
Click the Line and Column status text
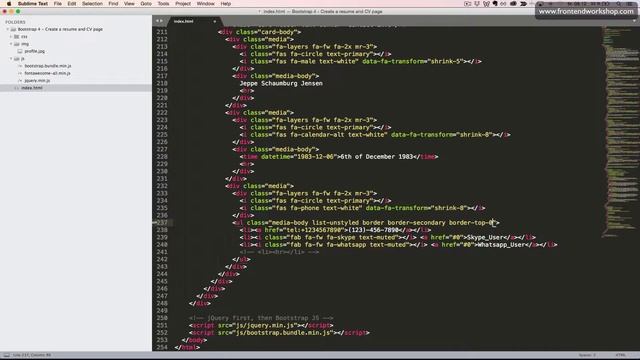pos(32,356)
